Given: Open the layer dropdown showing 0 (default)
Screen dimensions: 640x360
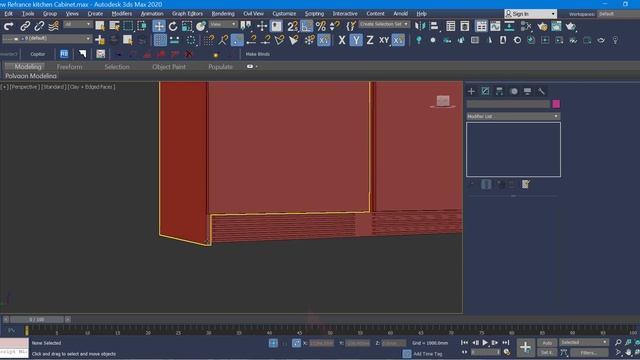Looking at the screenshot, I should (47, 39).
